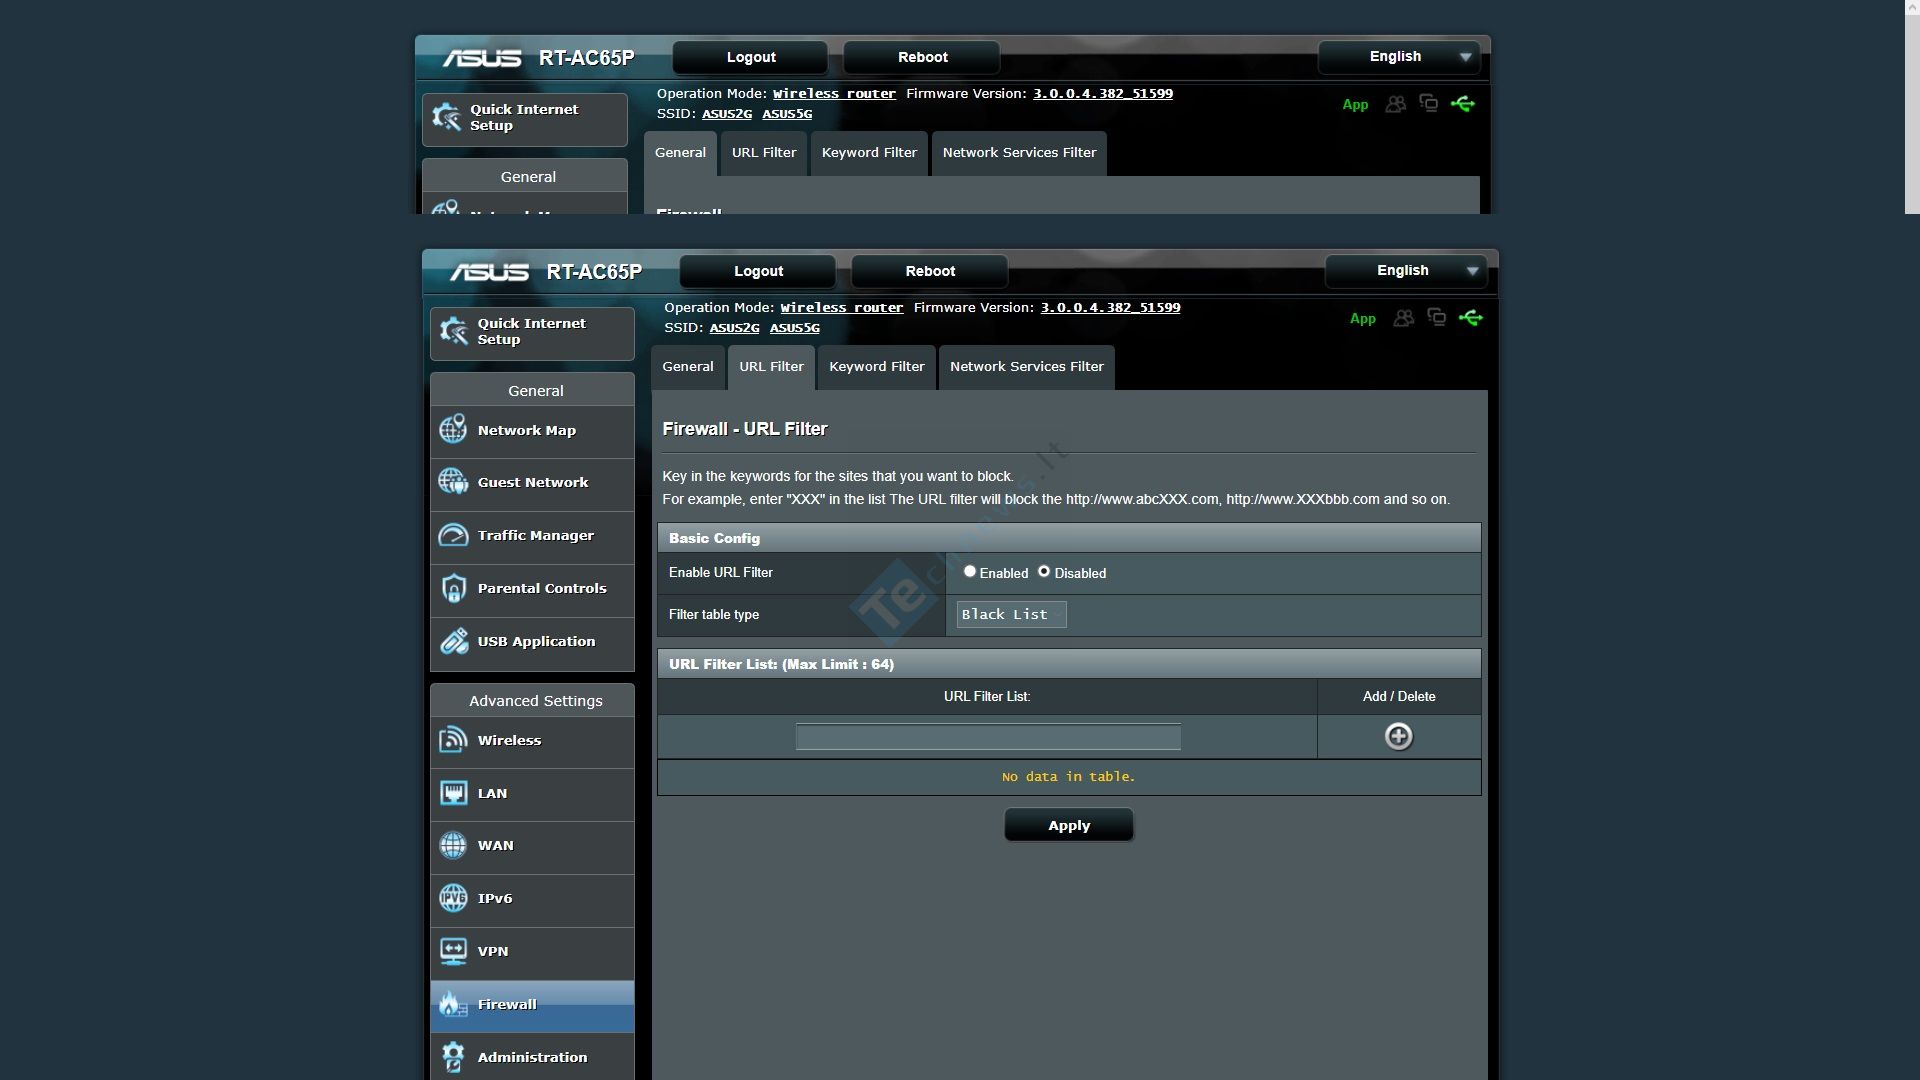Open firmware version link in lower window
Image resolution: width=1920 pixels, height=1080 pixels.
pos(1110,308)
